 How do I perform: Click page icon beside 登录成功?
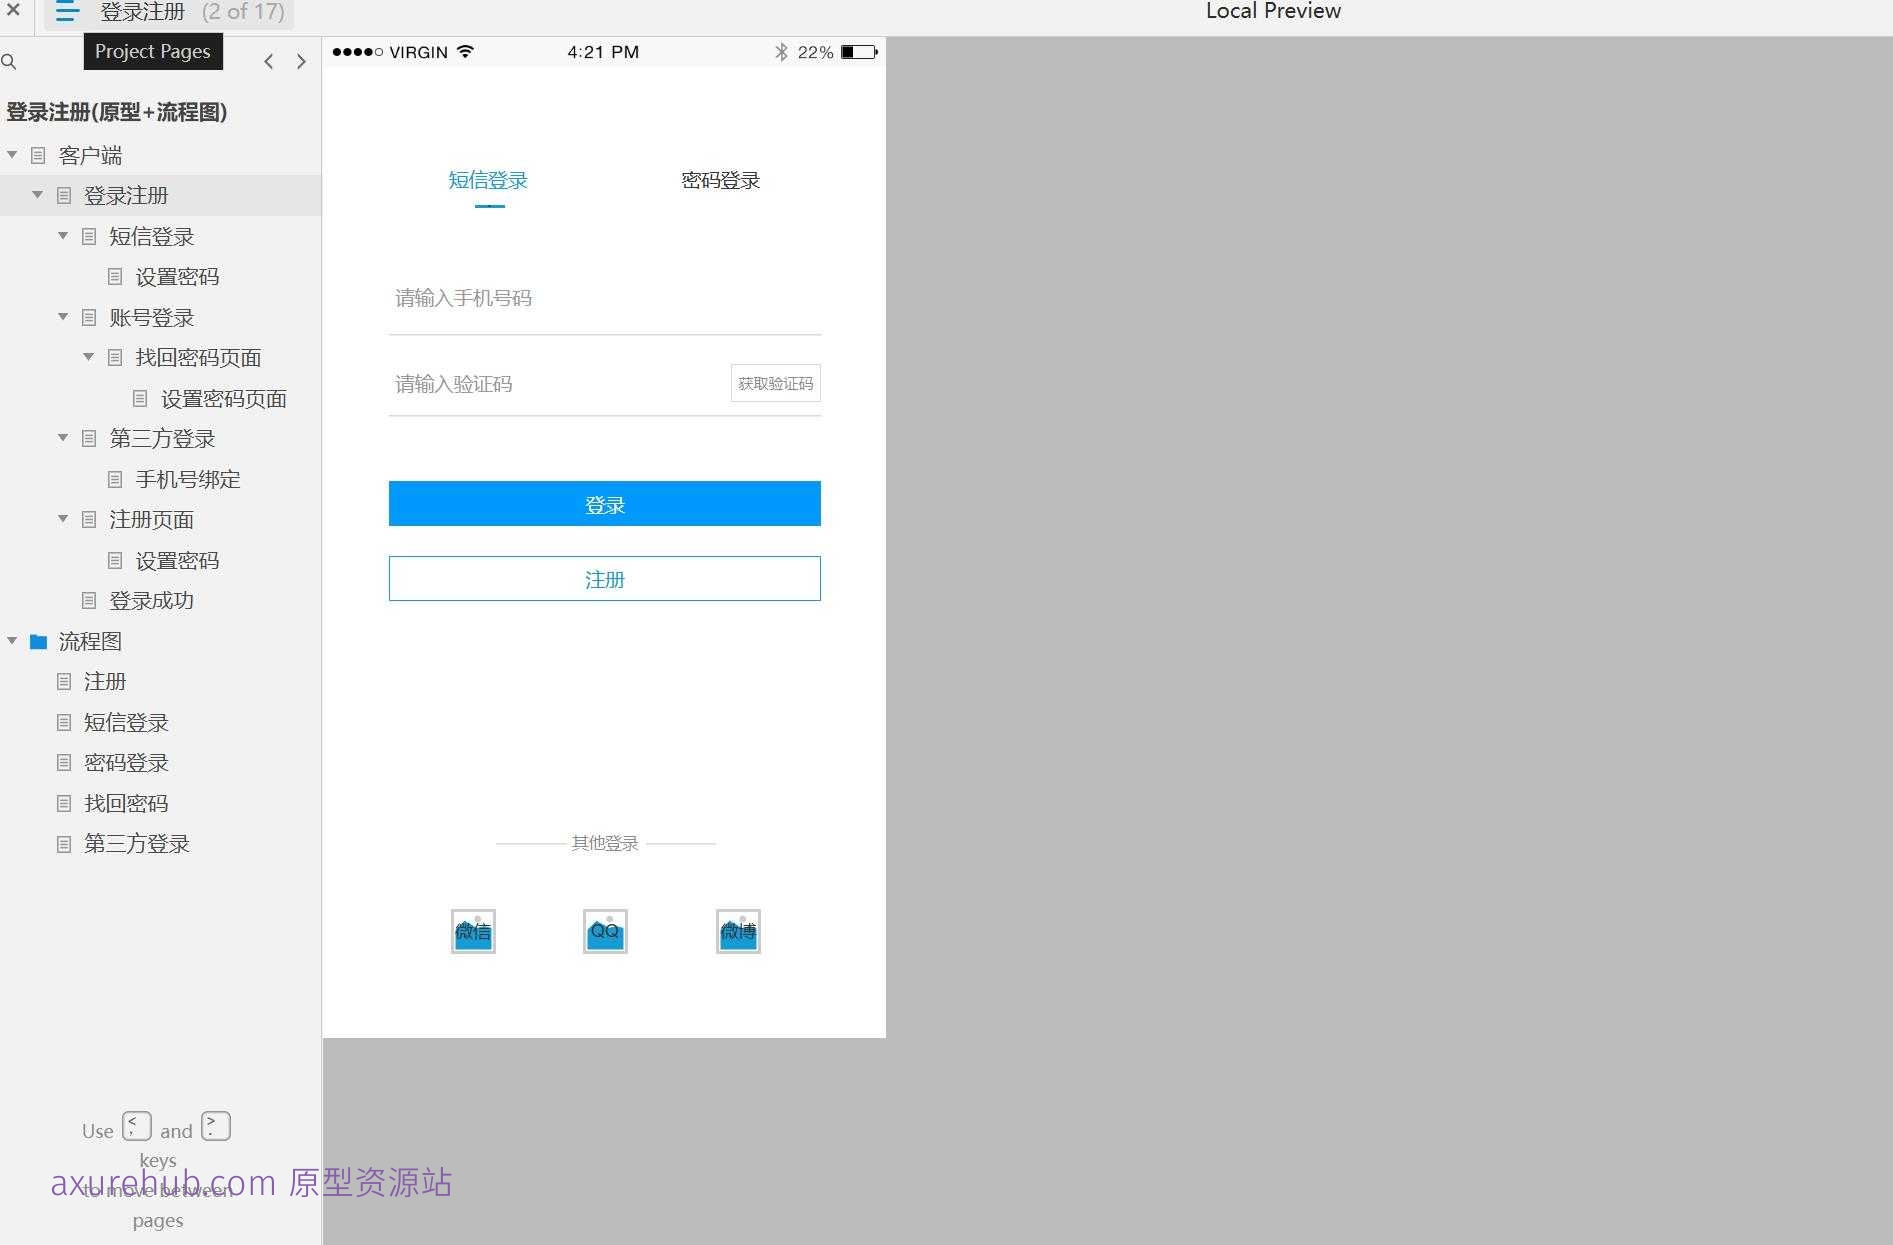[x=89, y=601]
